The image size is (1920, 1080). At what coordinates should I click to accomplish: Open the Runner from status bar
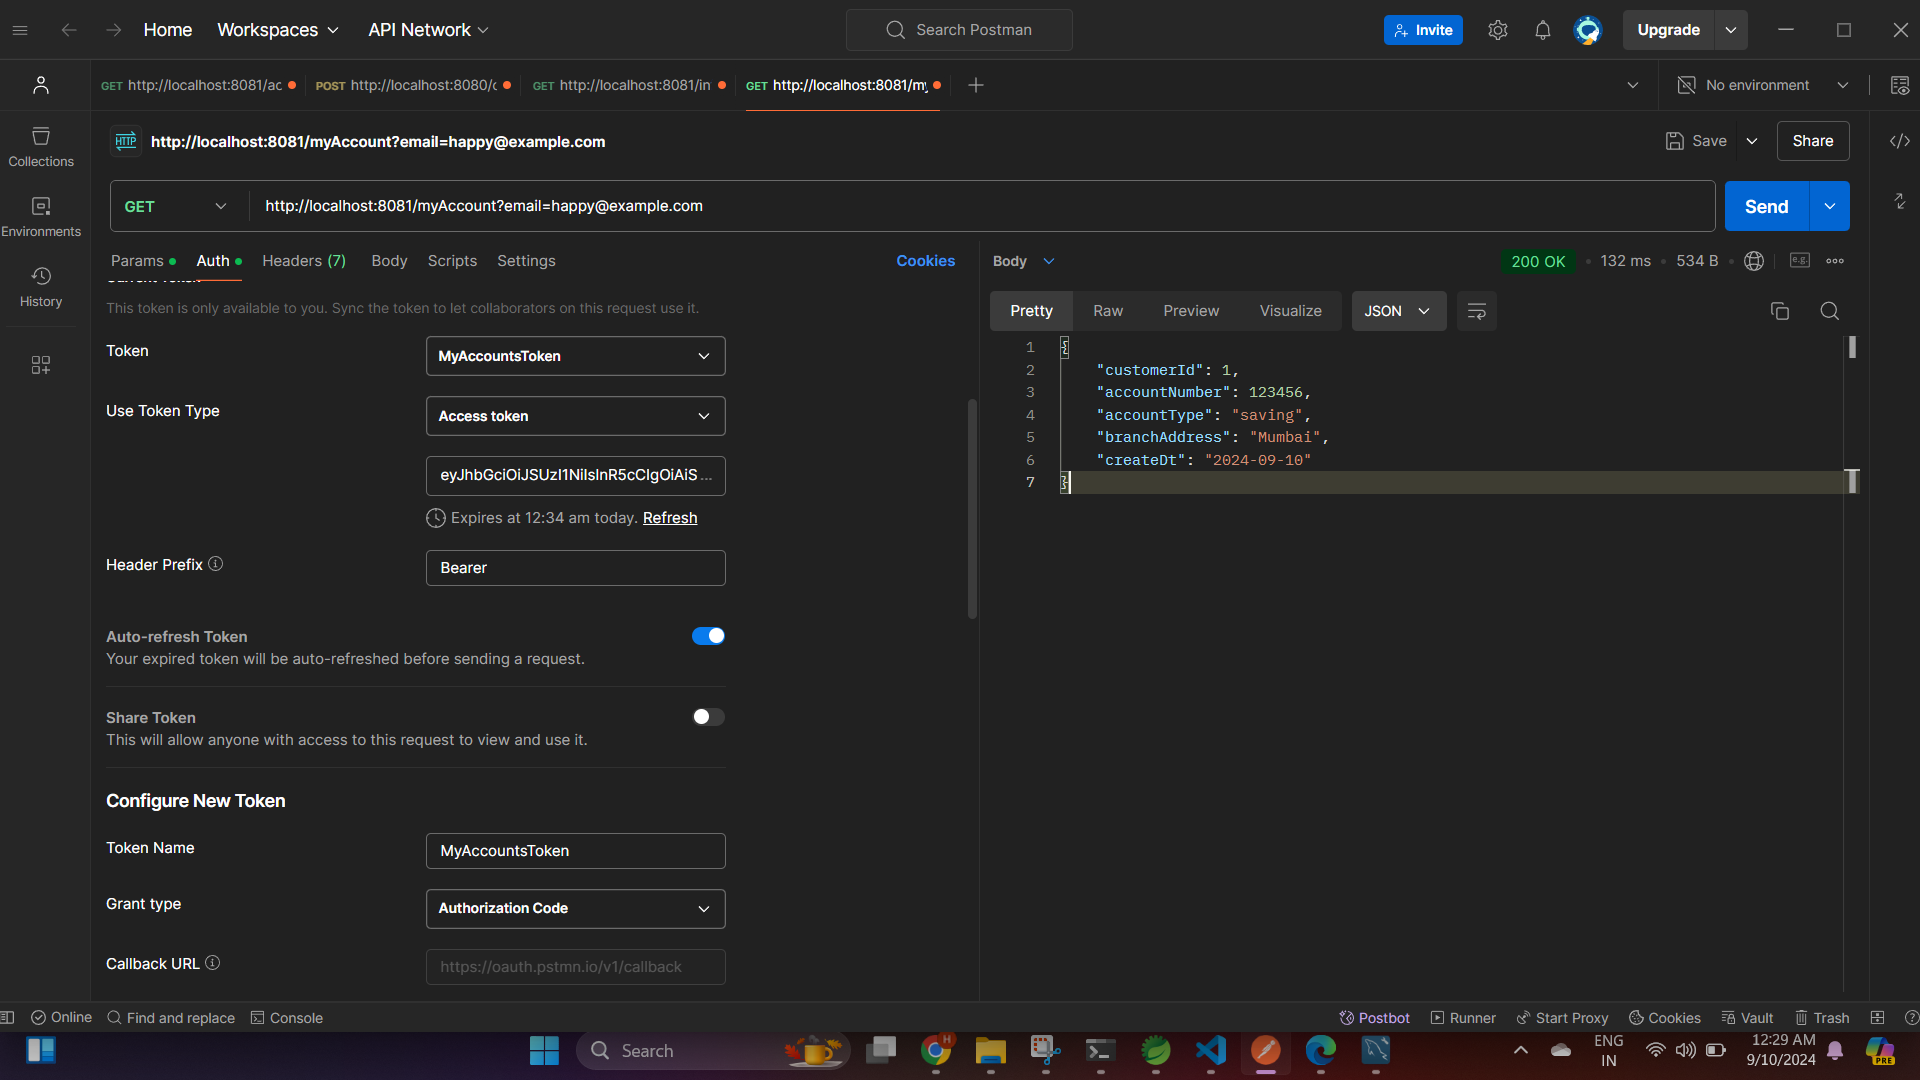pos(1463,1018)
